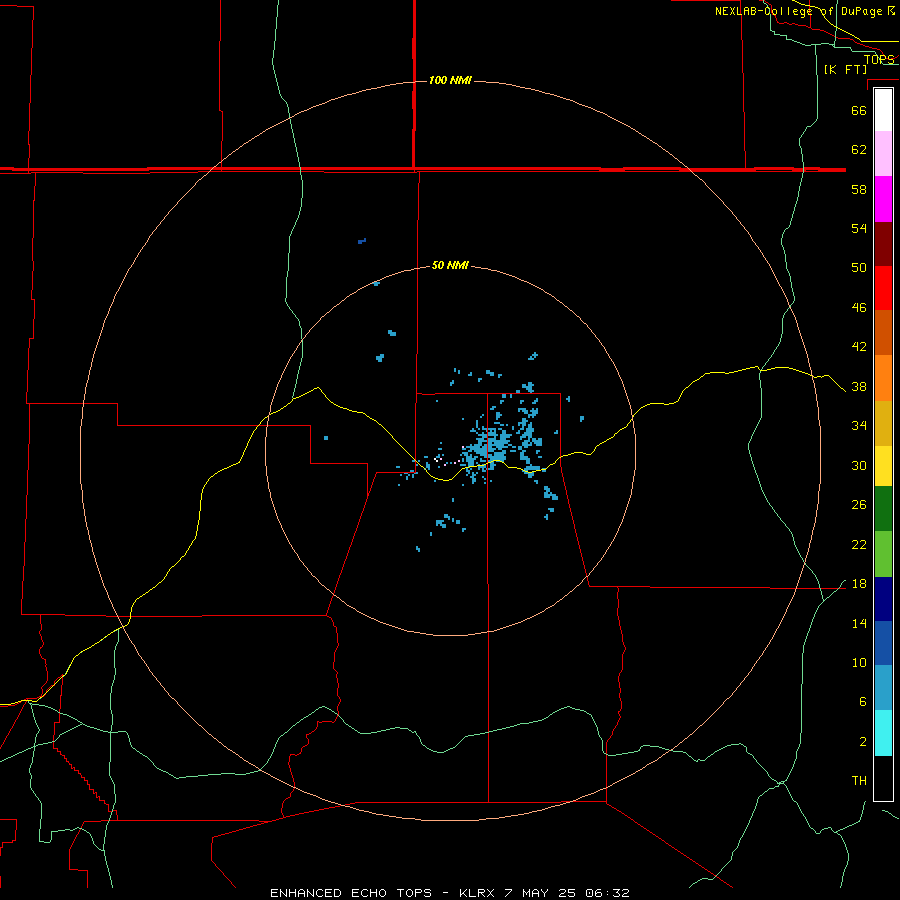Click the legend value '14'
Screen dimensions: 900x900
click(x=859, y=623)
